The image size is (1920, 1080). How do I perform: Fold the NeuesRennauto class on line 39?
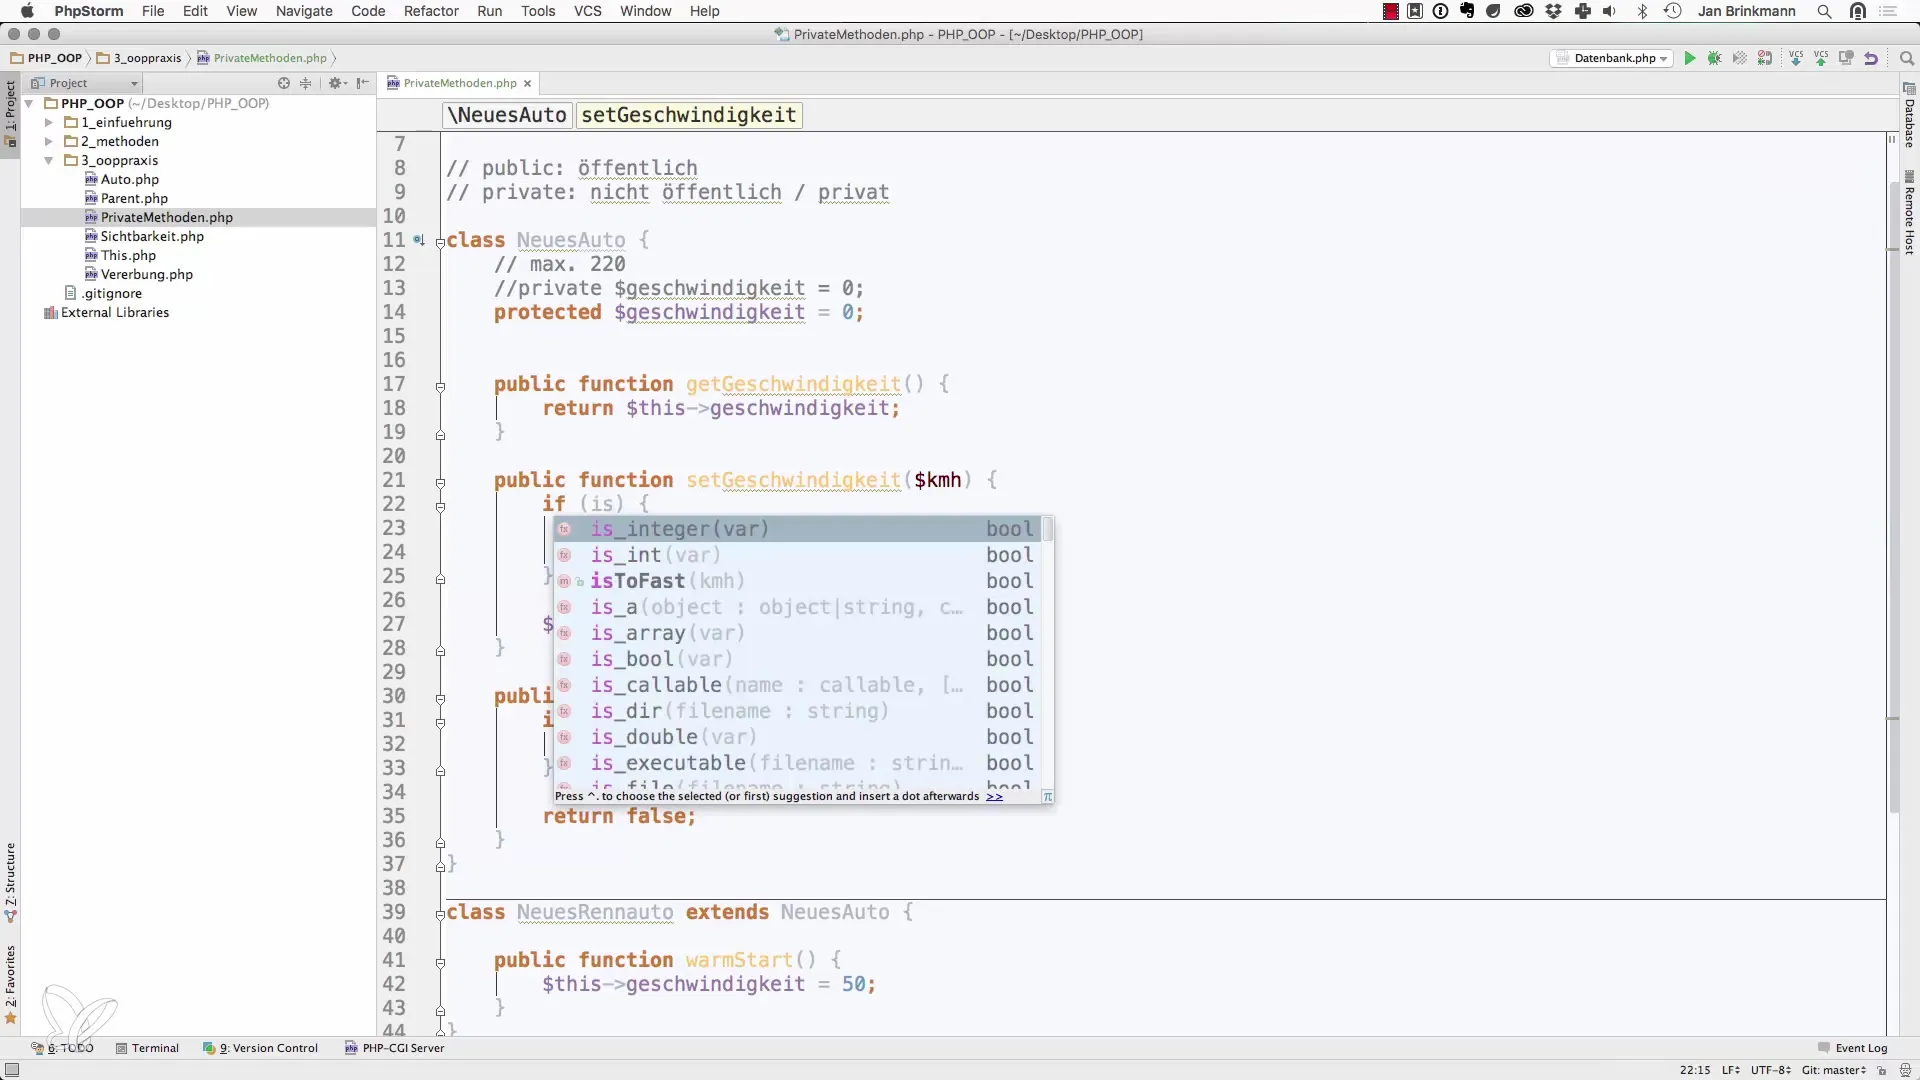click(440, 914)
